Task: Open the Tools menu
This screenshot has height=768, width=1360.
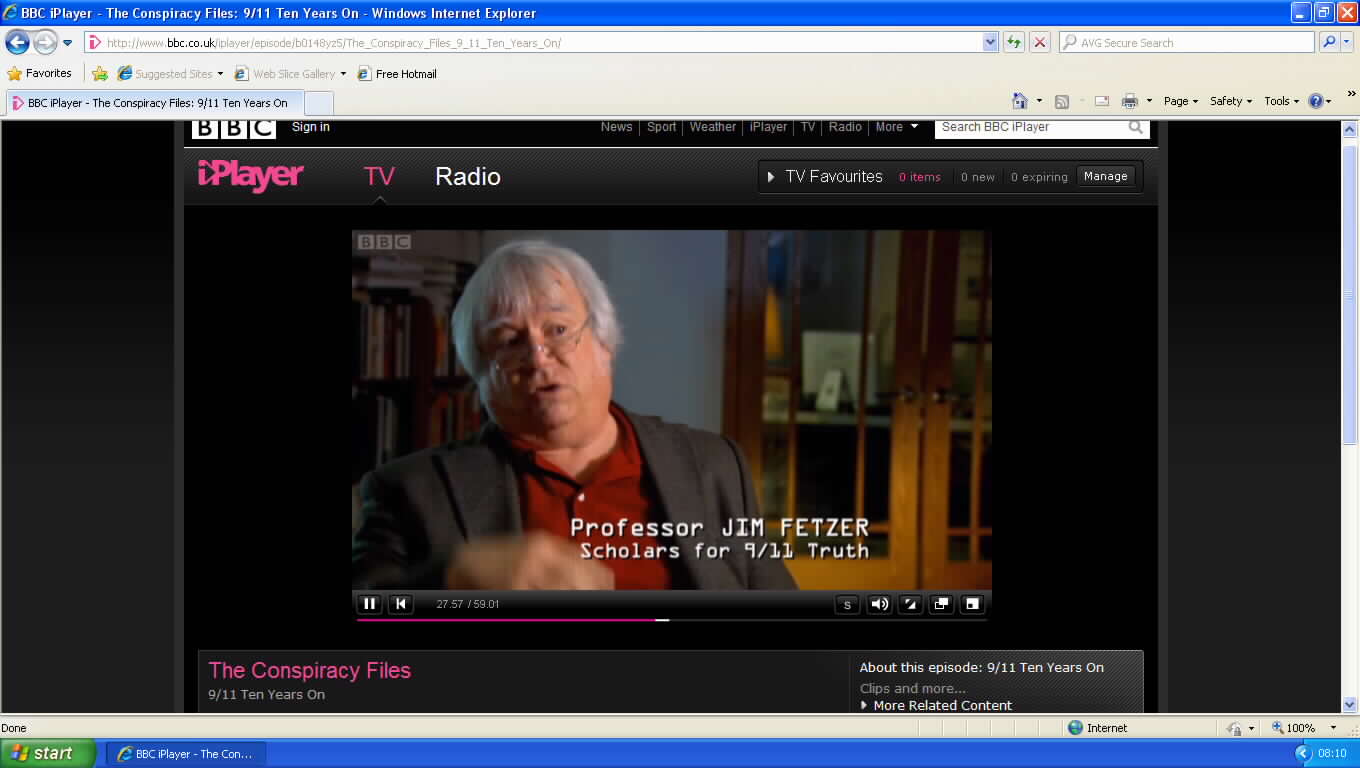Action: click(1281, 101)
